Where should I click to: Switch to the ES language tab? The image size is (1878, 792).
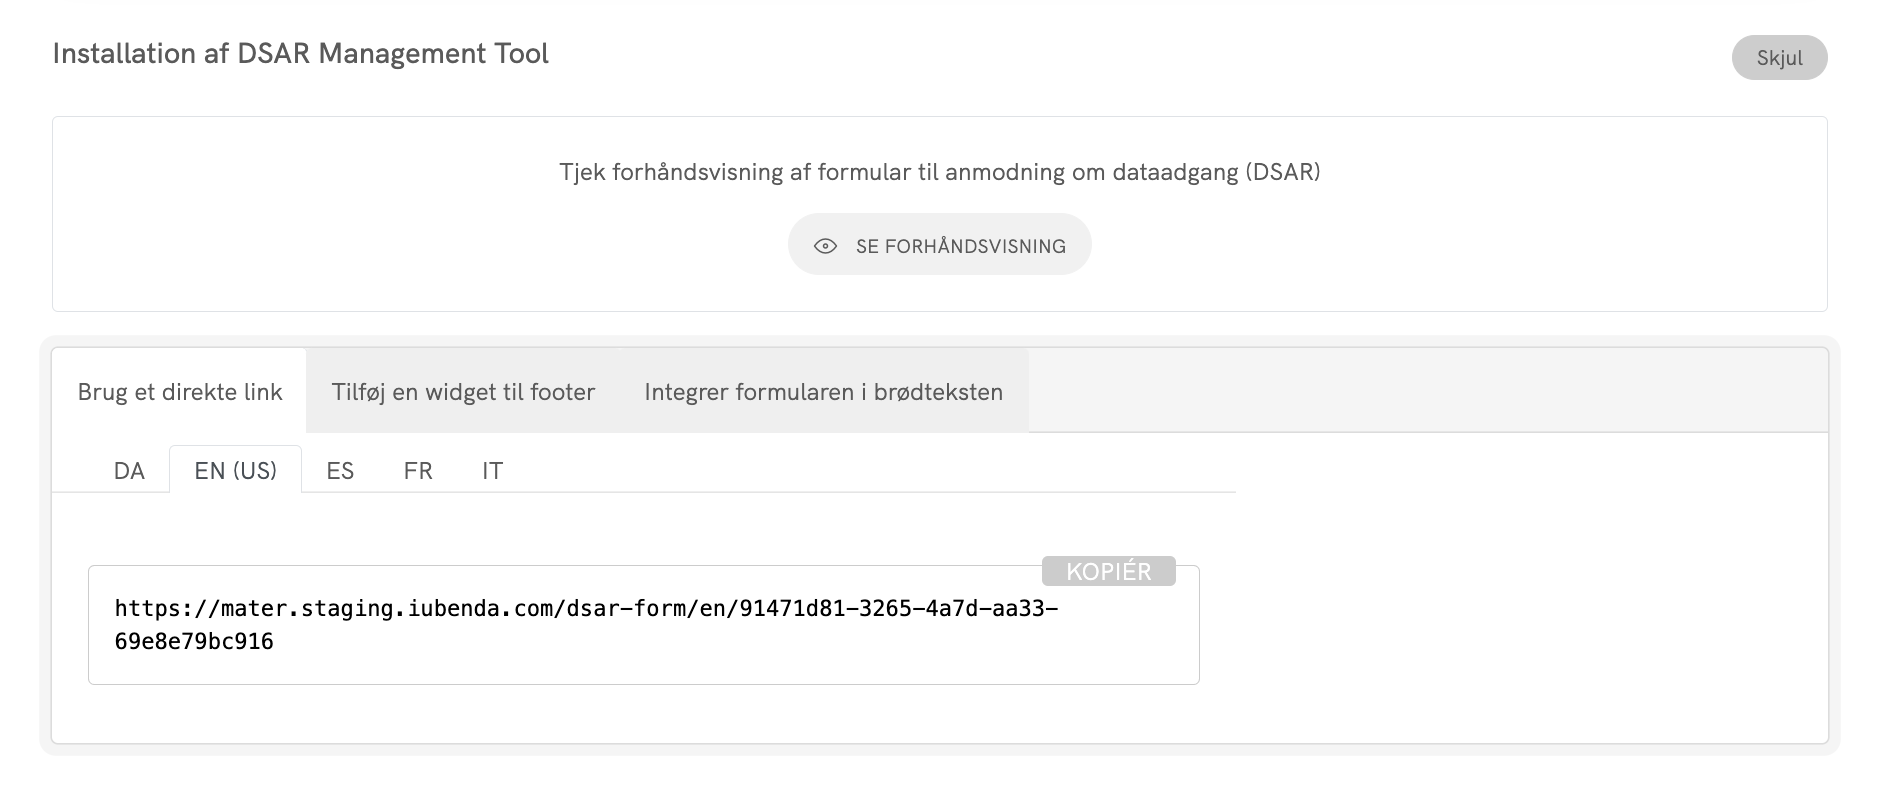click(x=340, y=471)
